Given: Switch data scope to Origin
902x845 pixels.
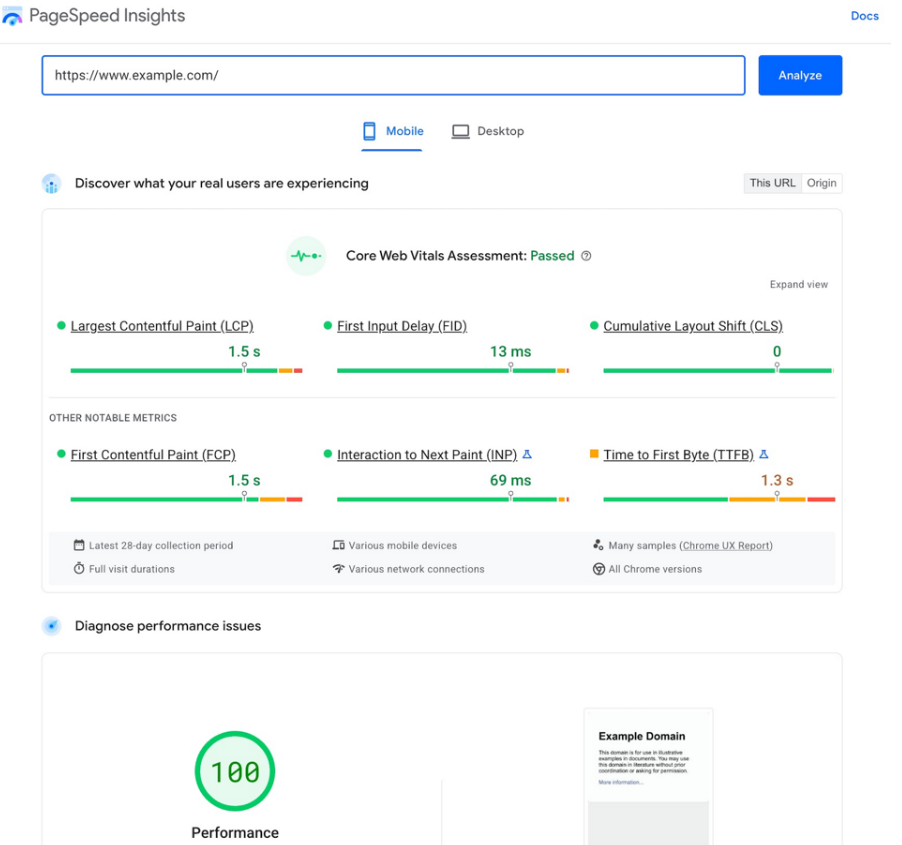Looking at the screenshot, I should click(x=821, y=183).
